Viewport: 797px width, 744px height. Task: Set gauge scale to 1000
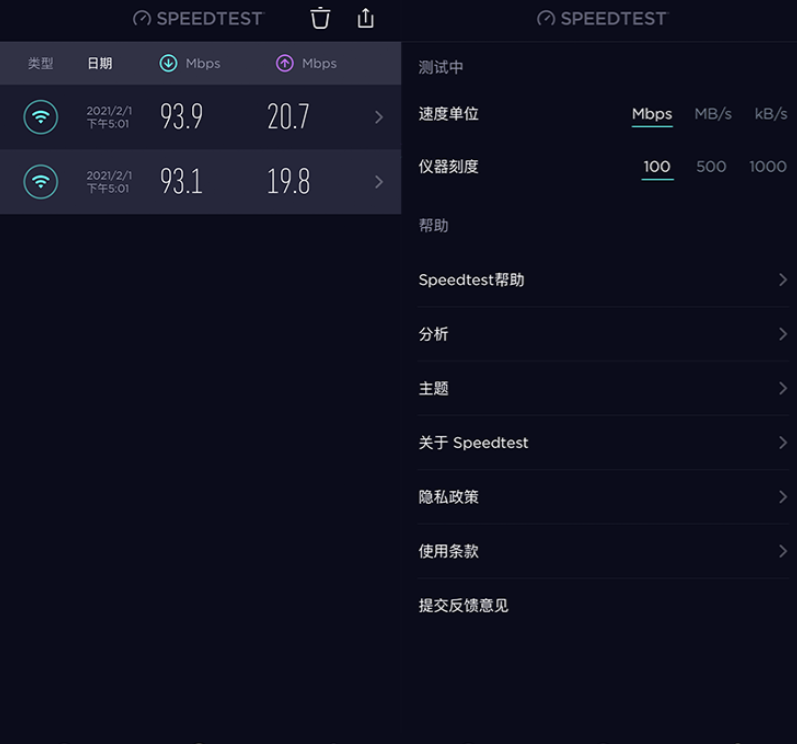768,167
